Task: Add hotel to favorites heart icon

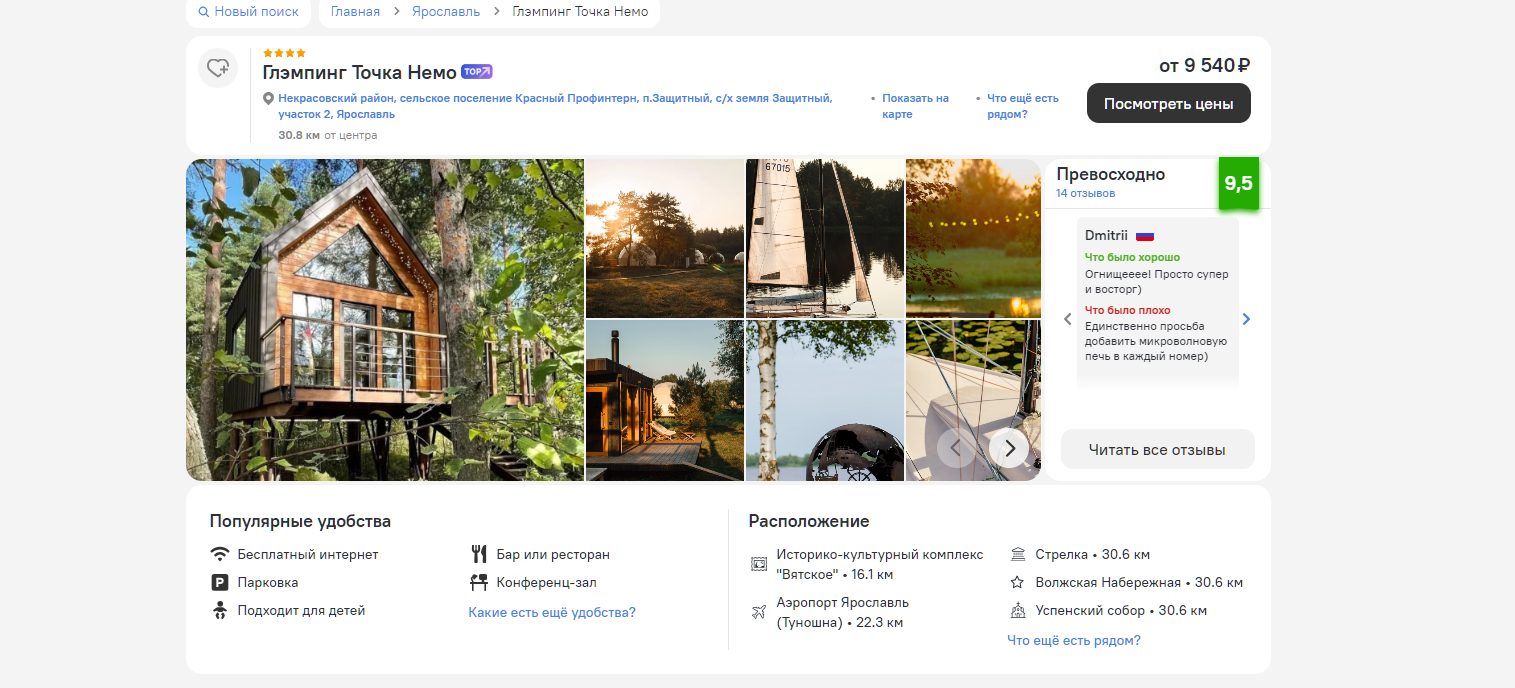Action: tap(218, 68)
